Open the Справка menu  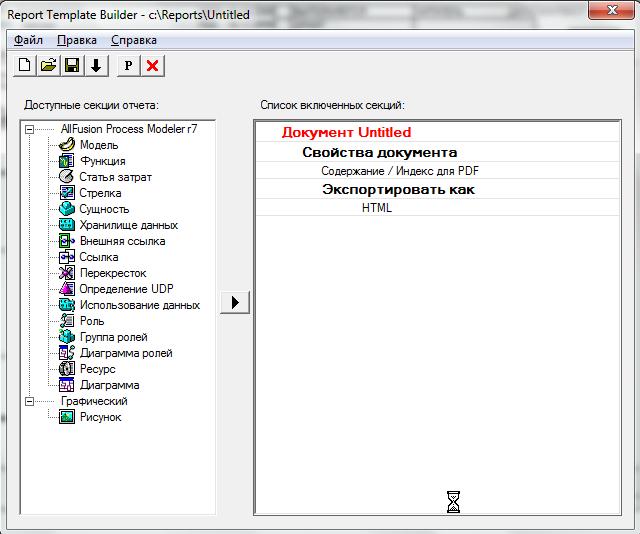click(x=134, y=40)
